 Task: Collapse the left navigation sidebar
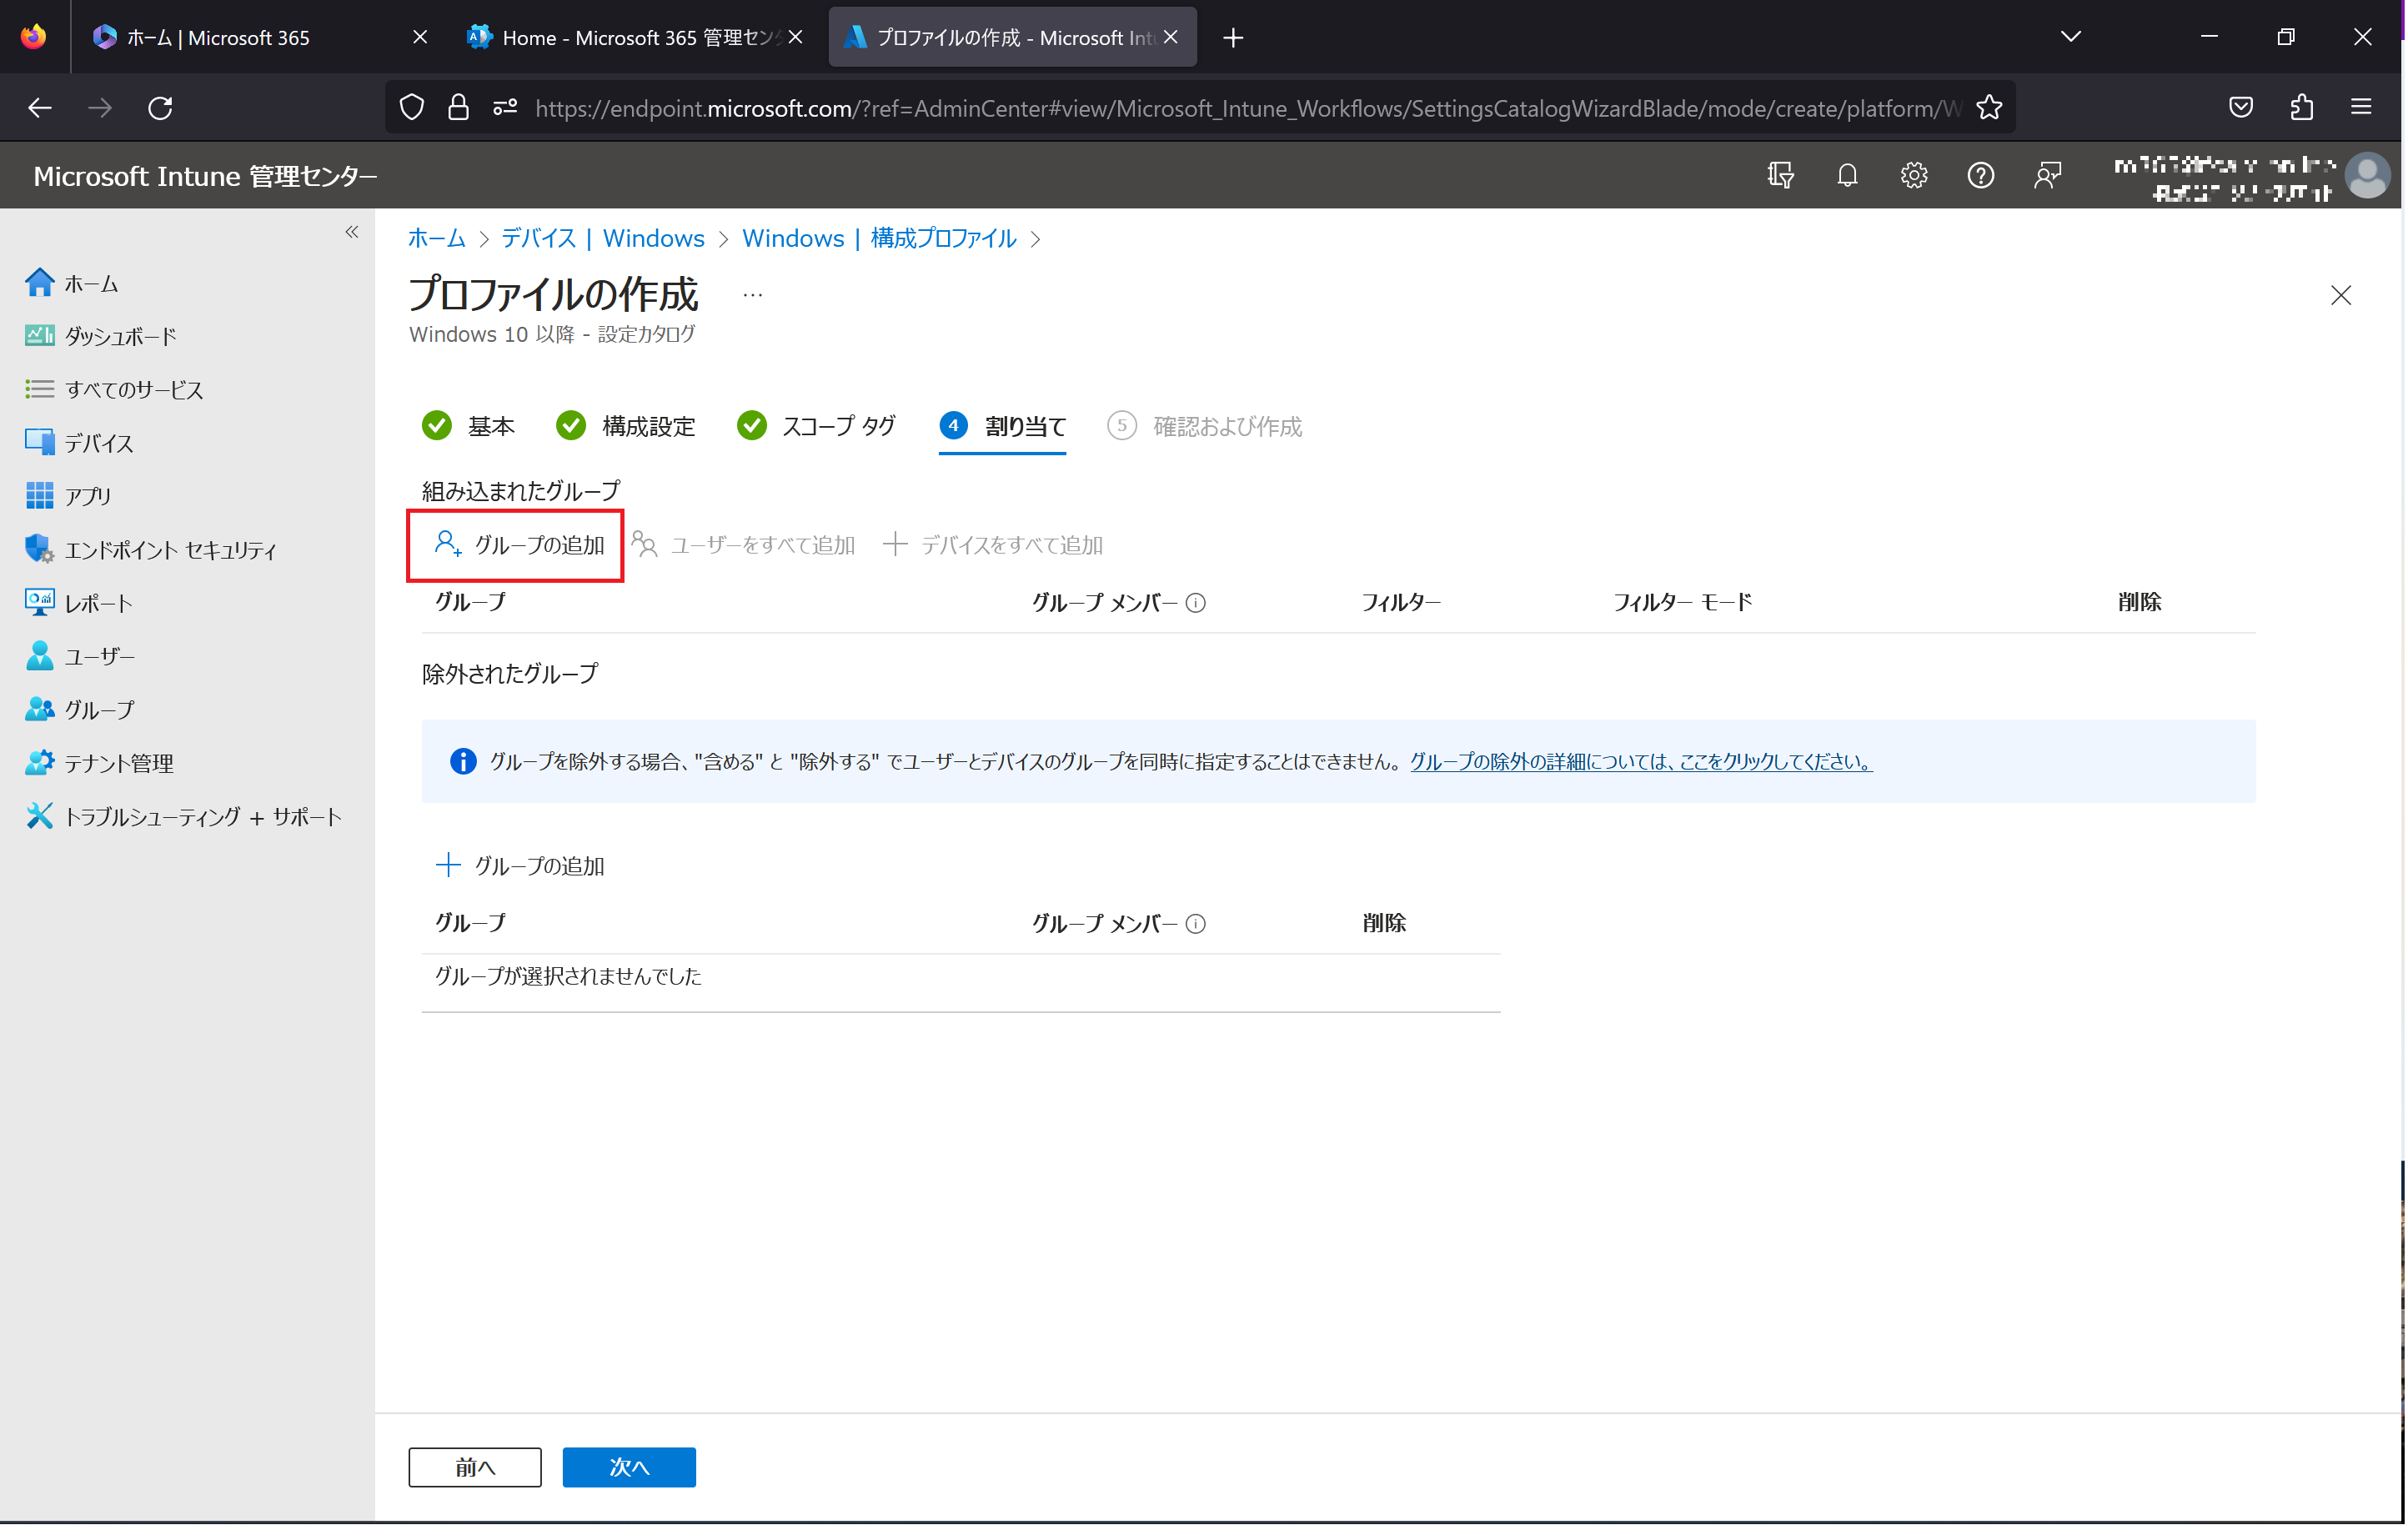[x=352, y=232]
